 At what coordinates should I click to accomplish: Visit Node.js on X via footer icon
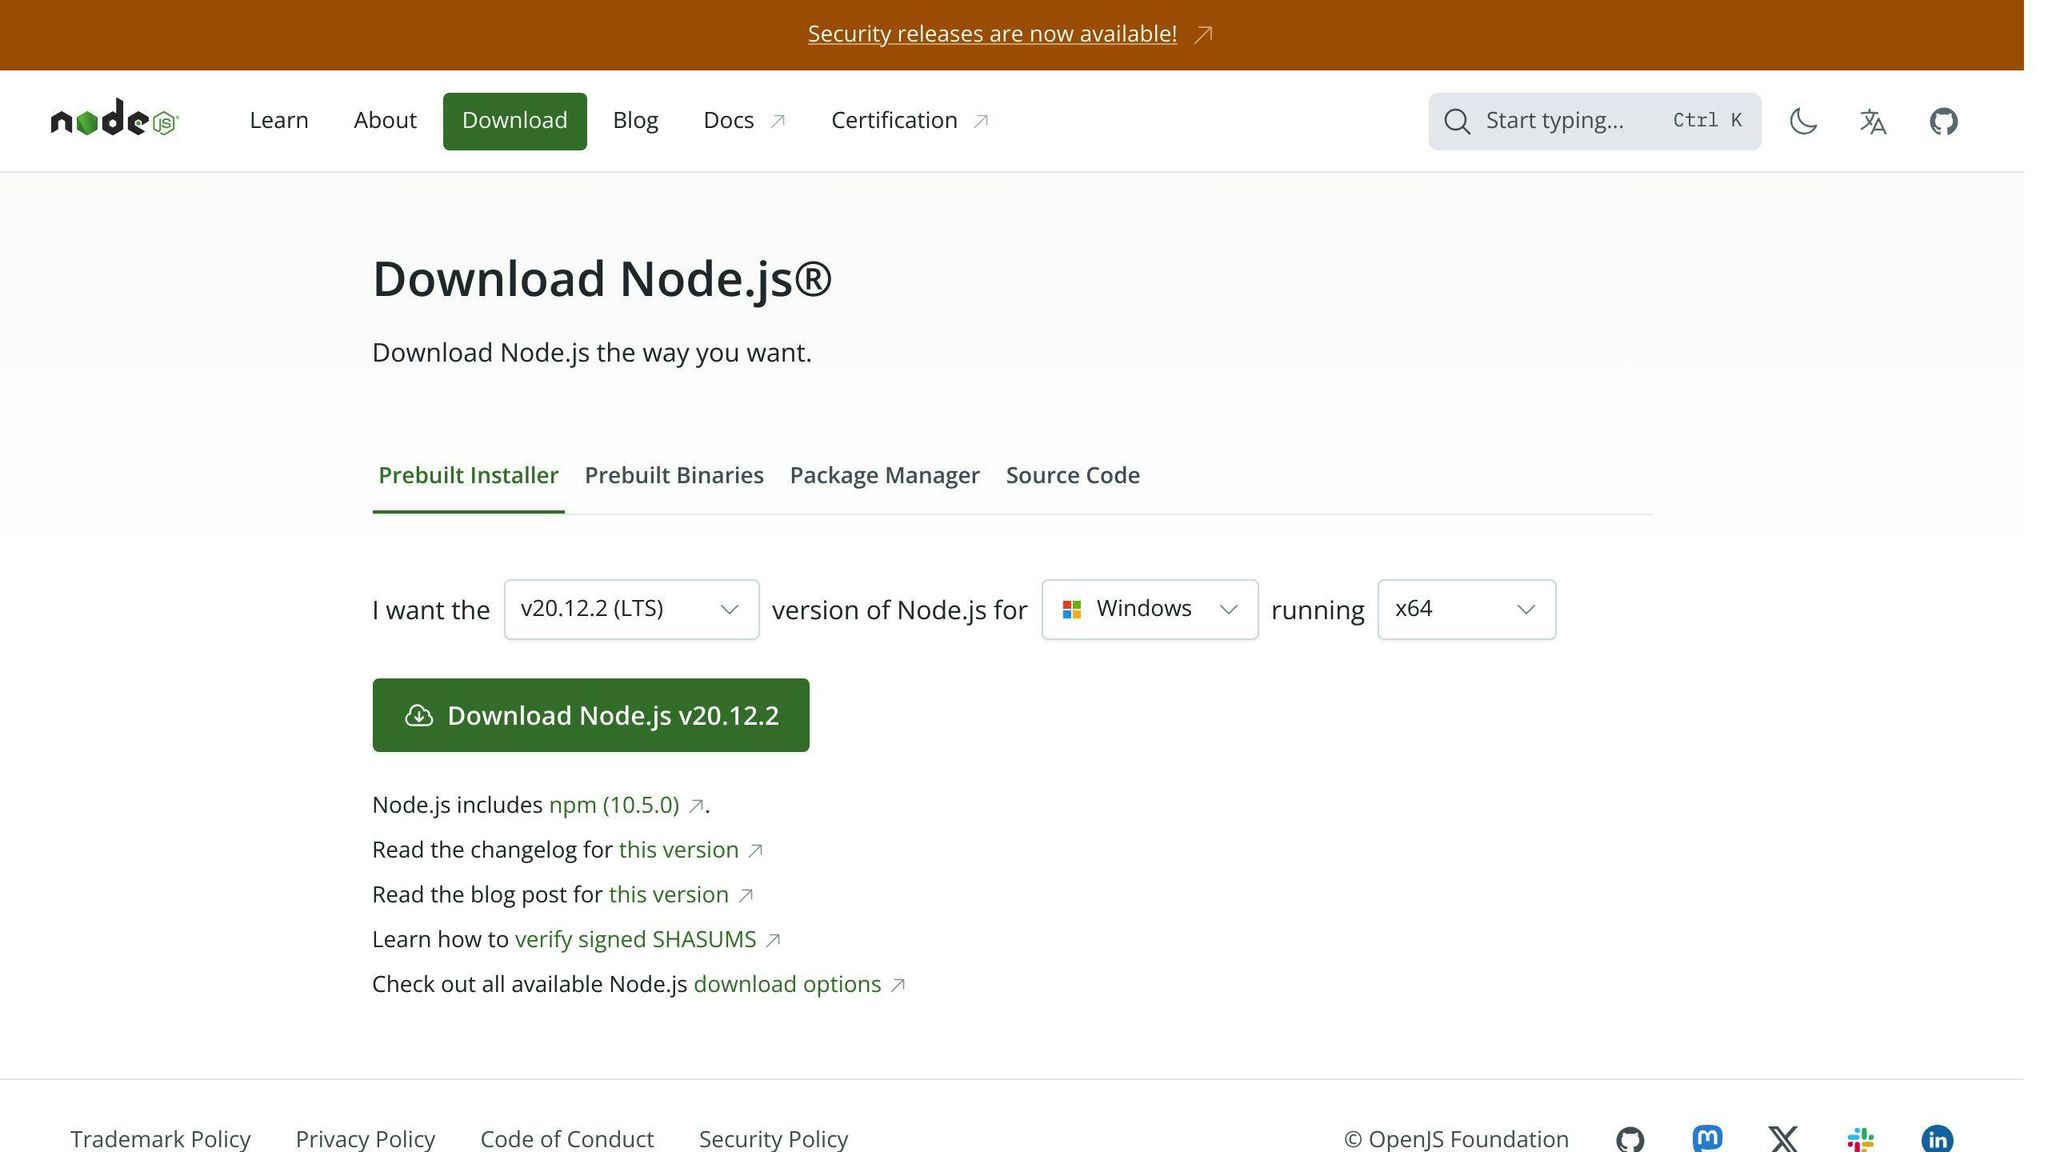pos(1781,1138)
